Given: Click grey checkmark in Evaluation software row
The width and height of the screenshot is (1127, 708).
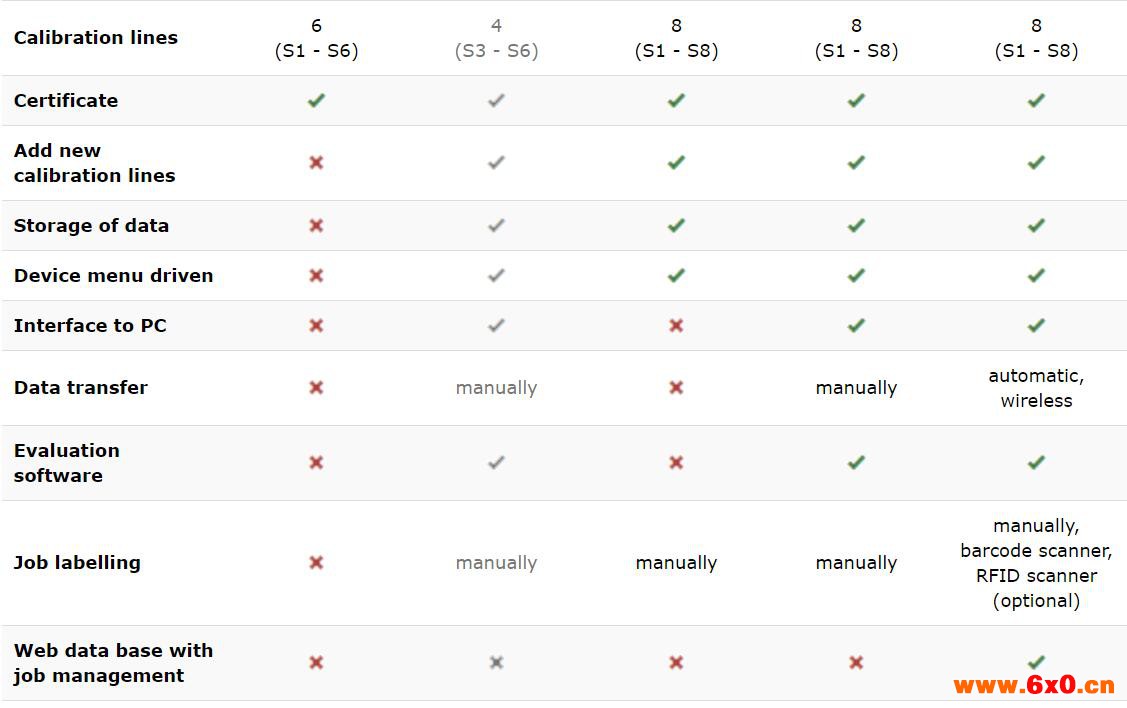Looking at the screenshot, I should point(496,463).
